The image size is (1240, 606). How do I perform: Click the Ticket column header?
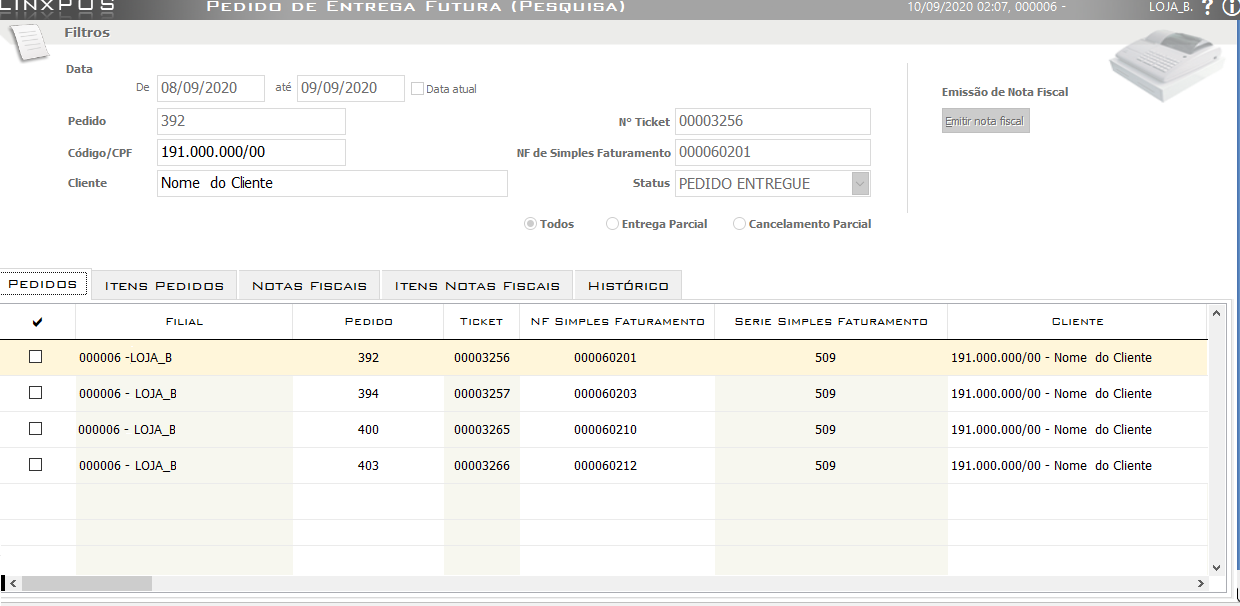click(481, 322)
